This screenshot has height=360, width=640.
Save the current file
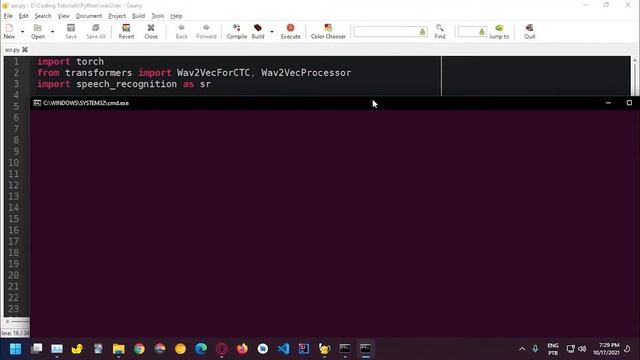click(71, 31)
